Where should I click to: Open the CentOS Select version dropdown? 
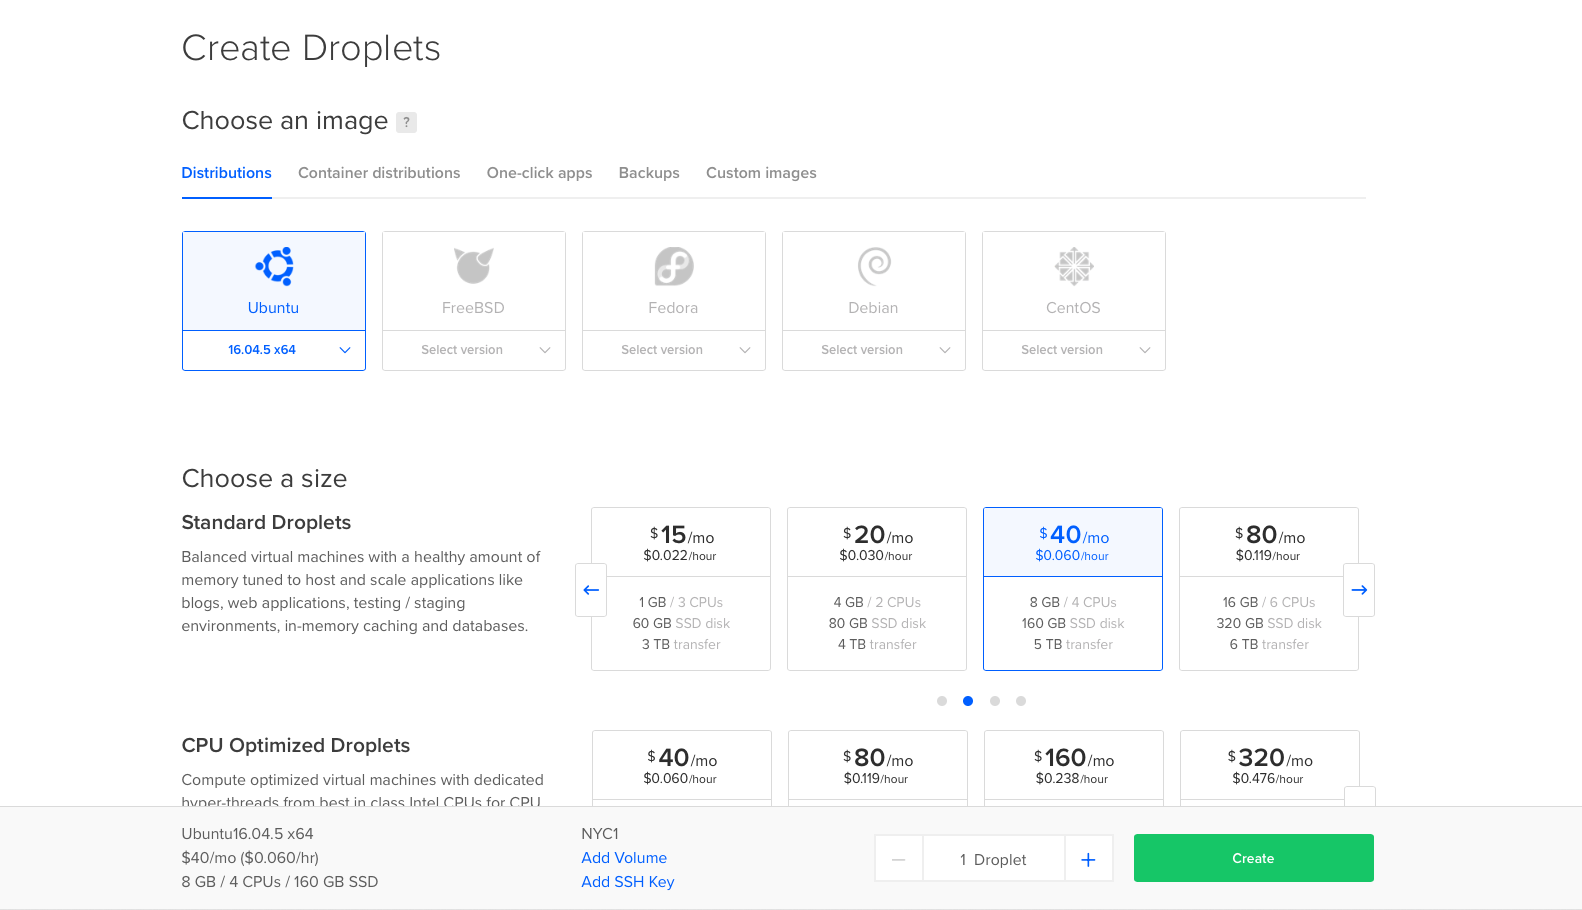point(1073,350)
